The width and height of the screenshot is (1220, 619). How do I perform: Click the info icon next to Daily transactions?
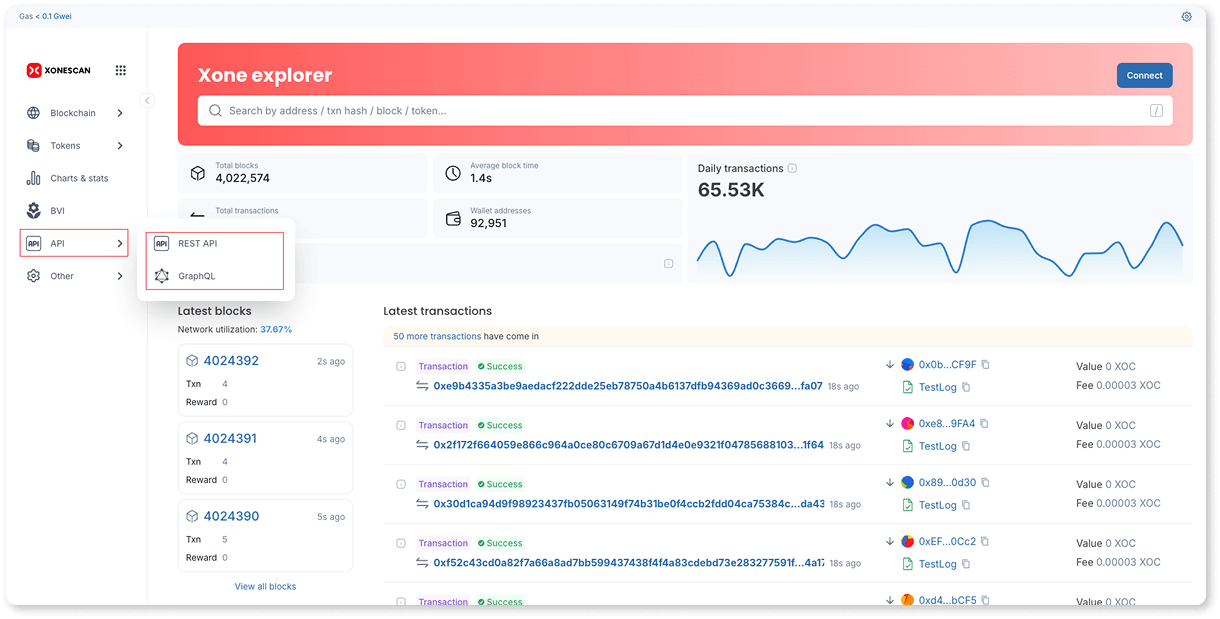(x=792, y=169)
